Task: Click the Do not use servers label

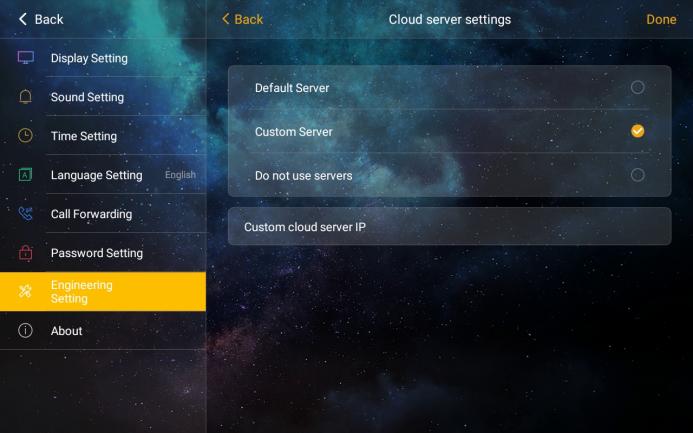Action: (x=304, y=175)
